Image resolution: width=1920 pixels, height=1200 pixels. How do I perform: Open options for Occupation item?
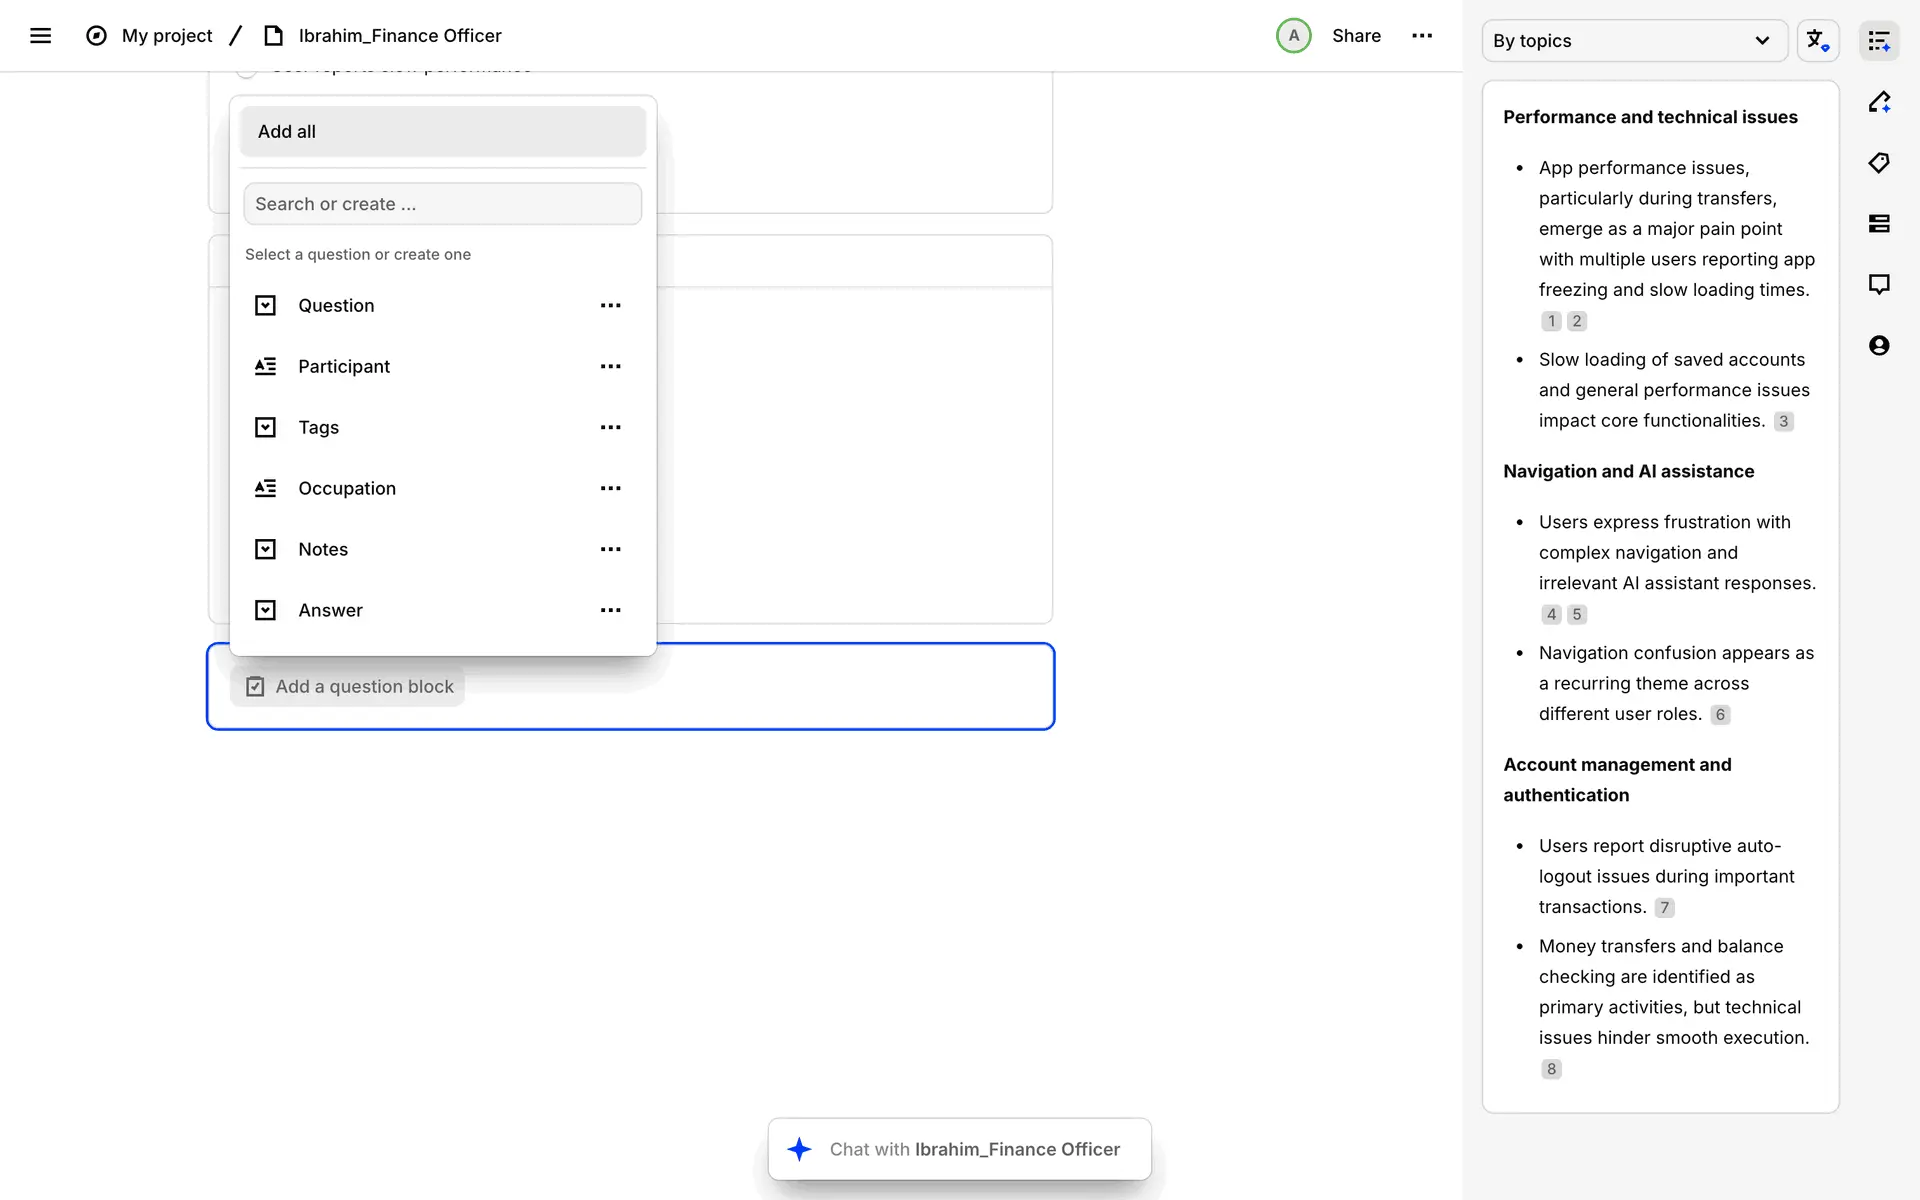pyautogui.click(x=610, y=489)
